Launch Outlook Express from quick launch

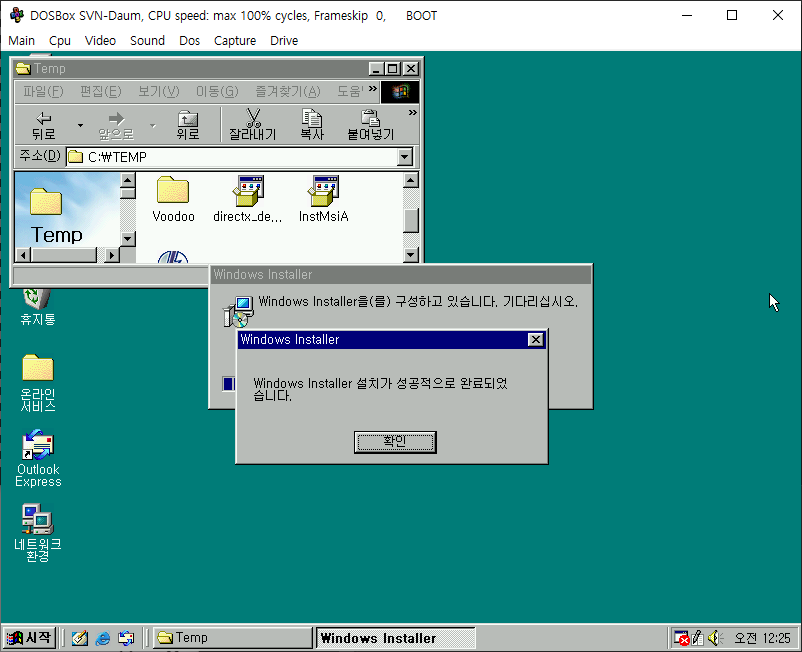click(126, 638)
